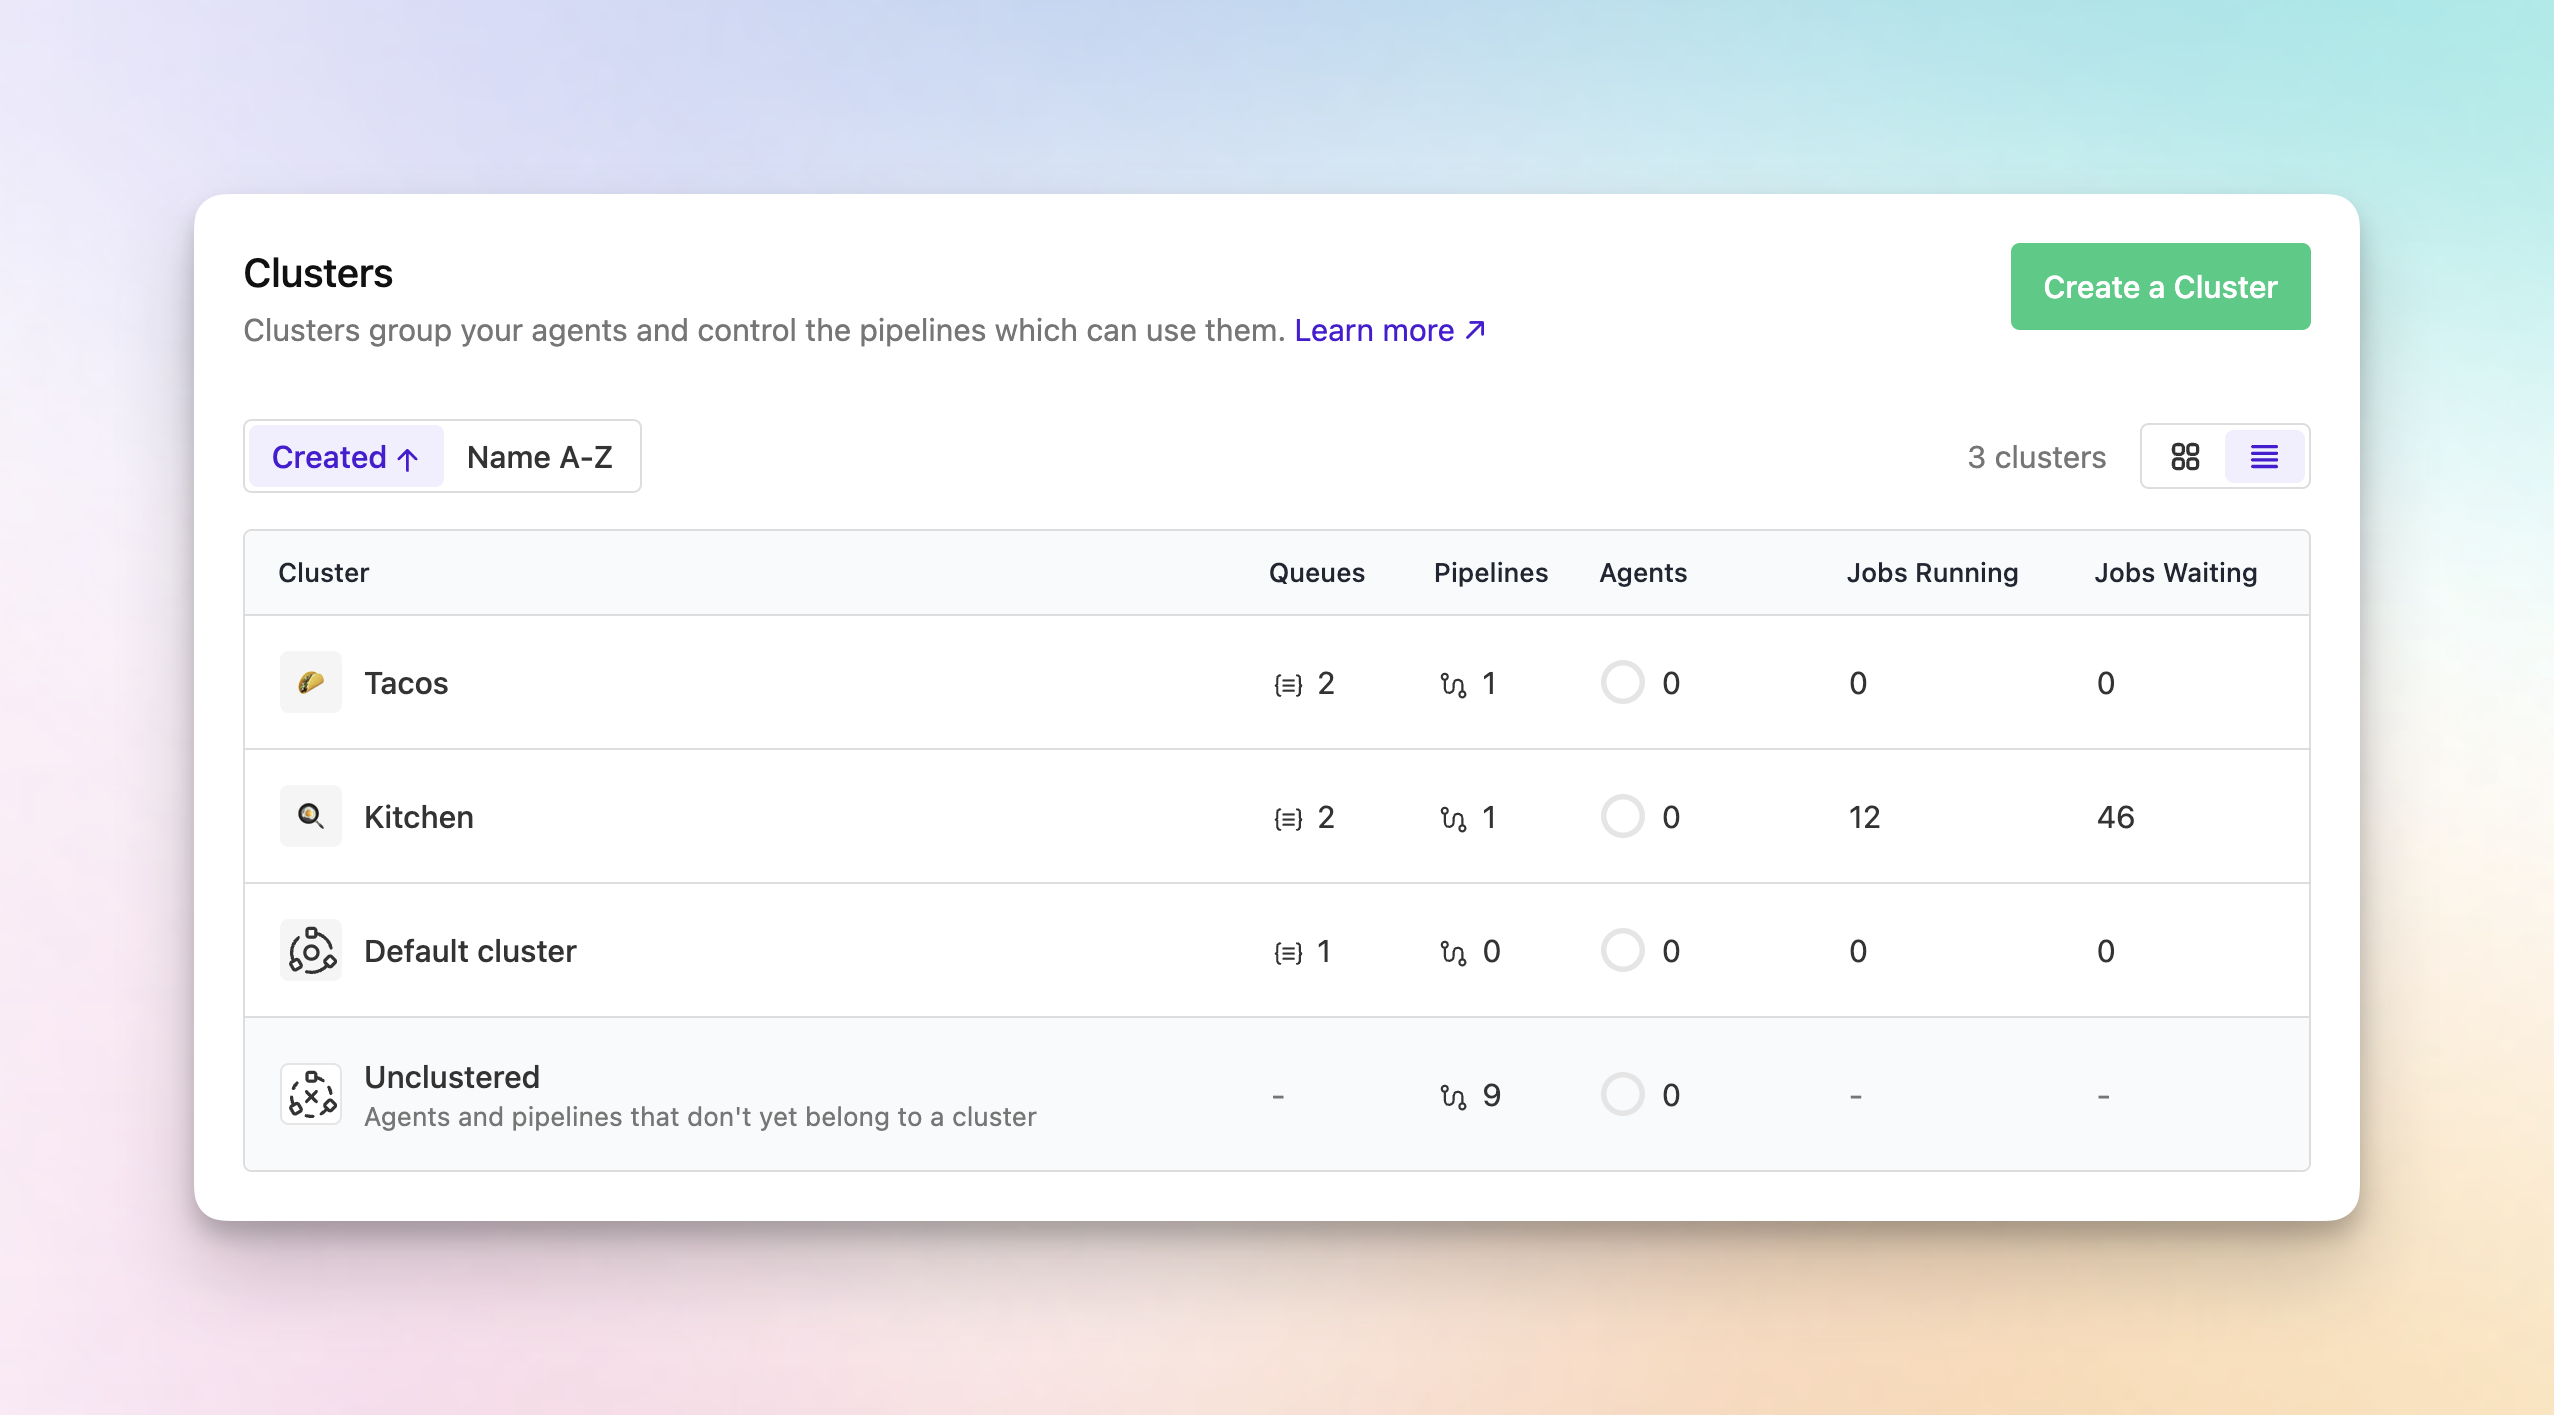
Task: Click the Create a Cluster button
Action: [x=2159, y=286]
